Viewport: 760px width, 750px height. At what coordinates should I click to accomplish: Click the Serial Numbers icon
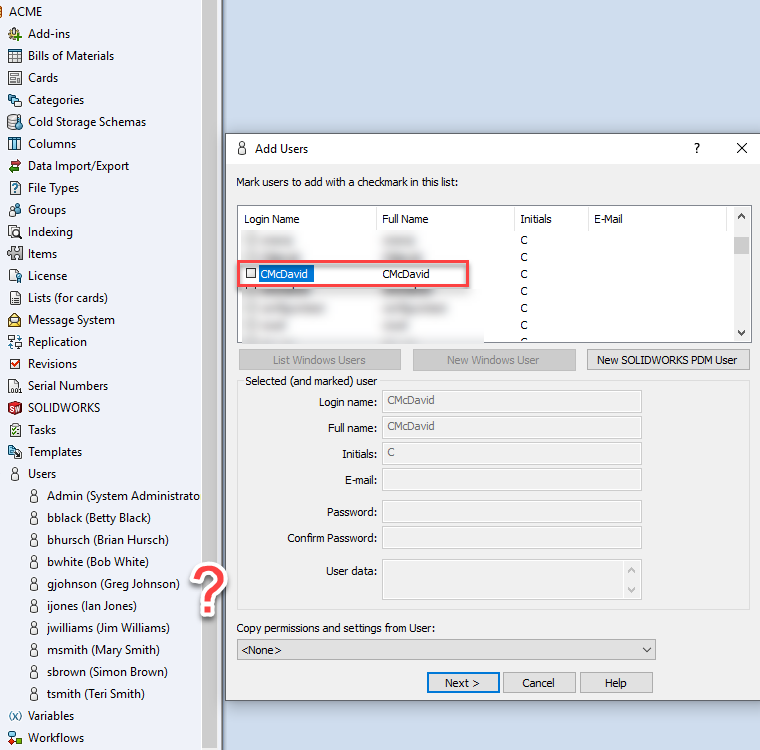tap(15, 386)
